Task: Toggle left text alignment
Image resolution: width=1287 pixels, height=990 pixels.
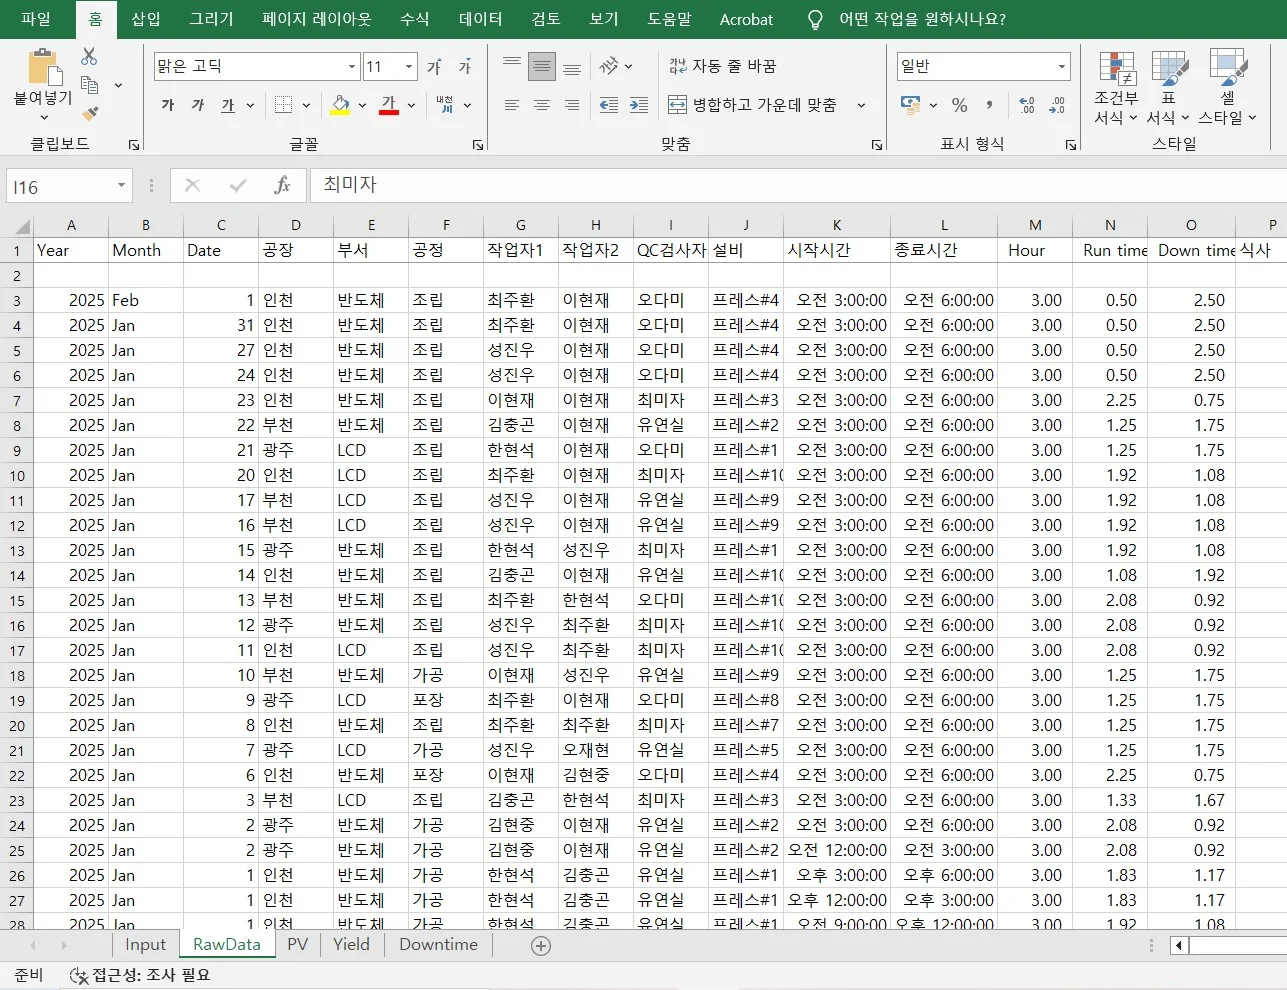Action: 511,105
